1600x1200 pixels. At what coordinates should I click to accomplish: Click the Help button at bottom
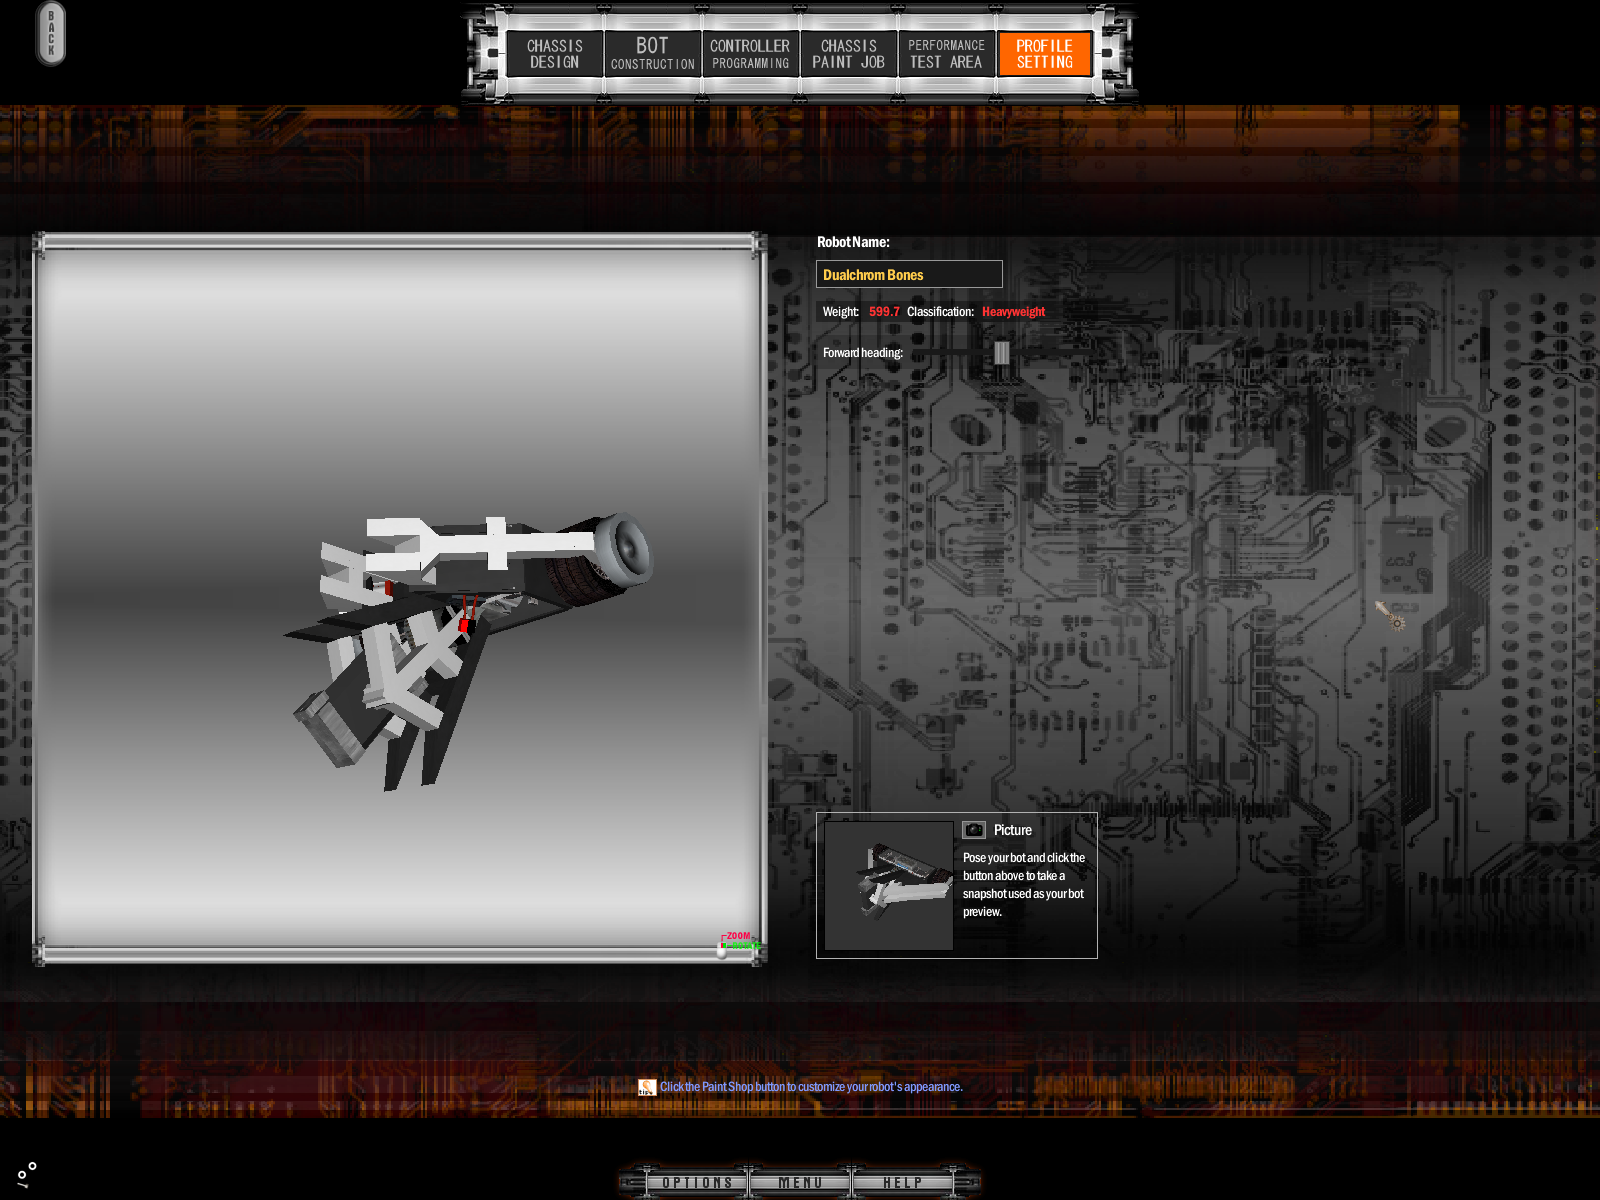[902, 1183]
